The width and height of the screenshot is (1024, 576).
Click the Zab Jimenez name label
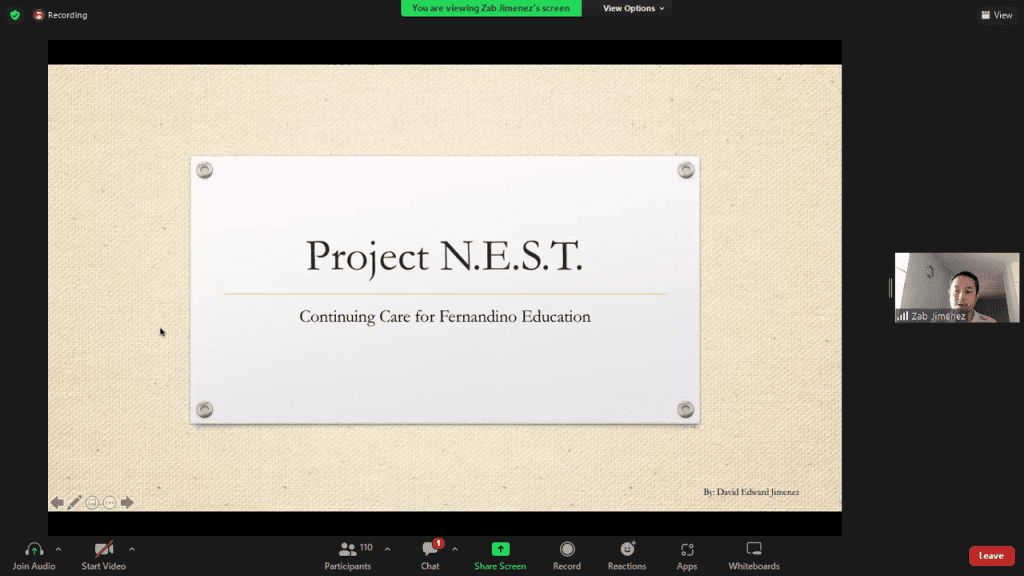point(938,316)
